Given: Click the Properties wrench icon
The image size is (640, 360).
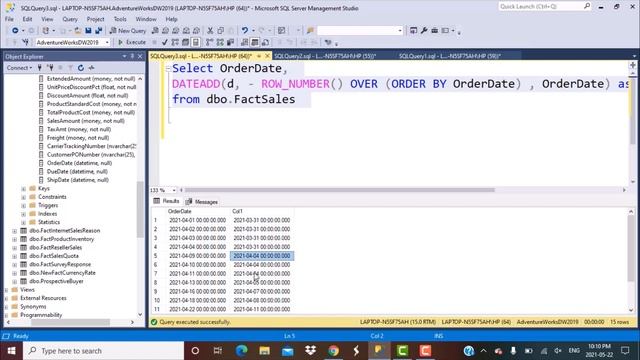Looking at the screenshot, I should pos(424,31).
